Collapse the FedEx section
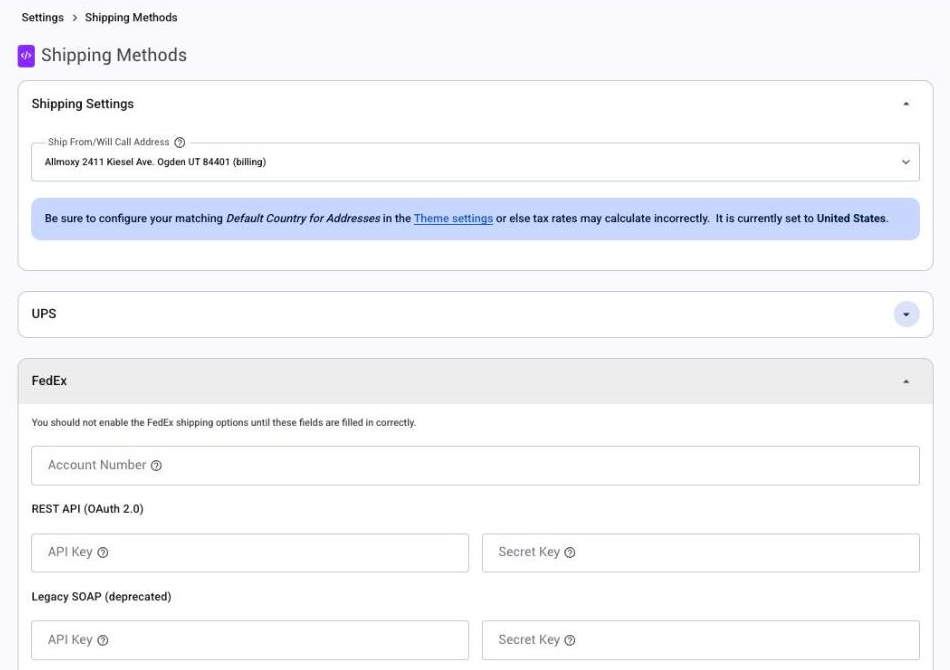This screenshot has width=950, height=670. coord(906,382)
